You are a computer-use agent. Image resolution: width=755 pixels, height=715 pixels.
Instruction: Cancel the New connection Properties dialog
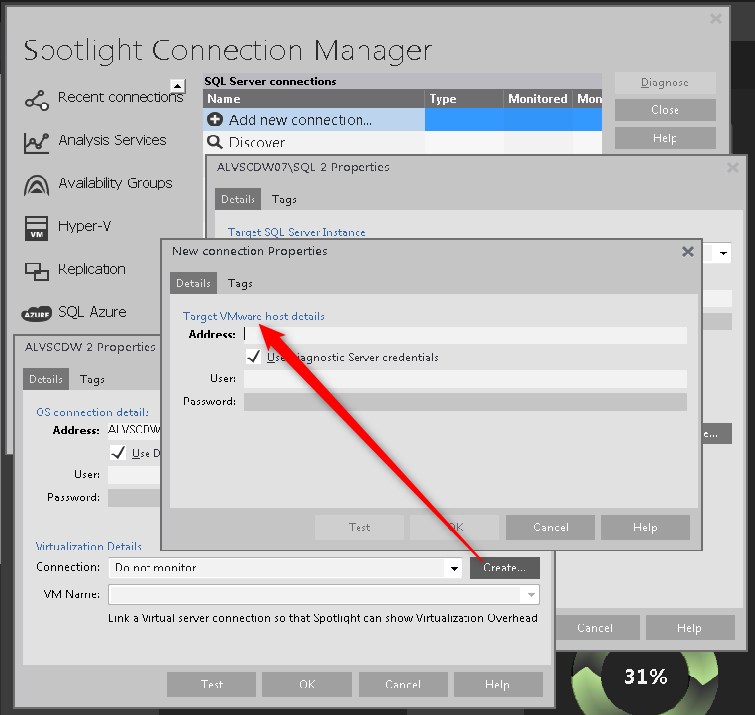click(550, 527)
